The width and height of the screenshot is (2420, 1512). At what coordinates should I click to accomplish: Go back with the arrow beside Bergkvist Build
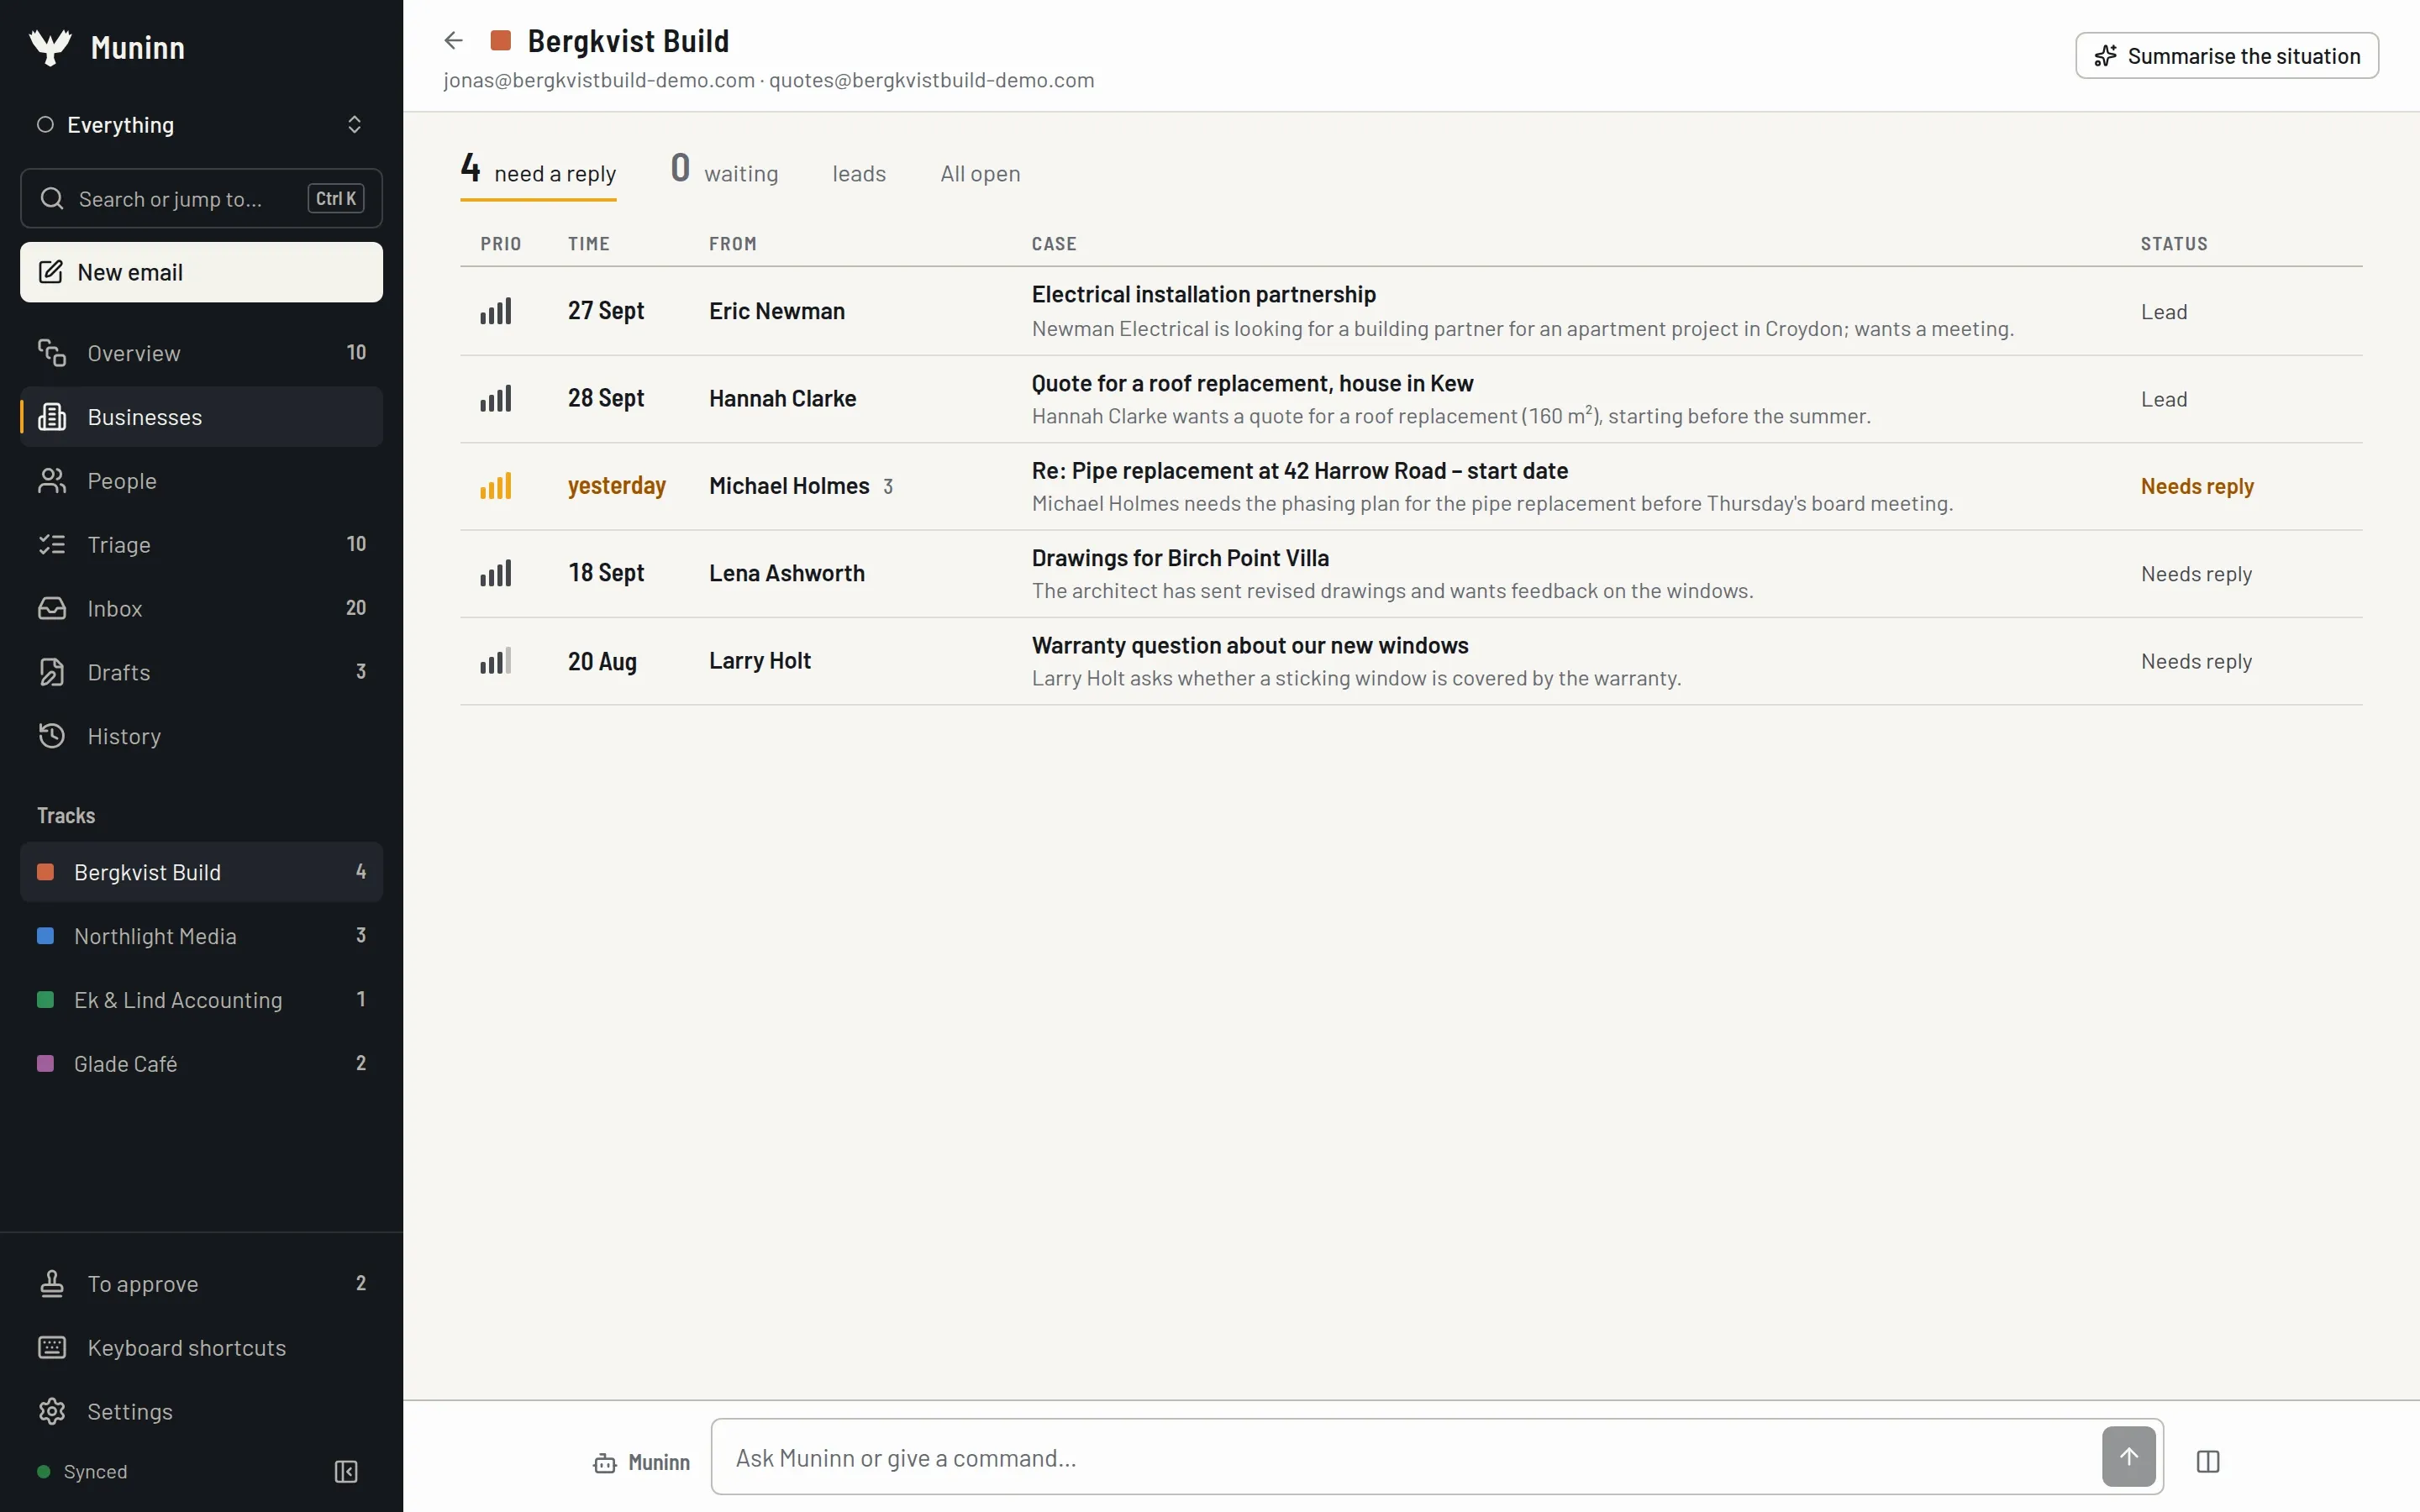[x=453, y=41]
